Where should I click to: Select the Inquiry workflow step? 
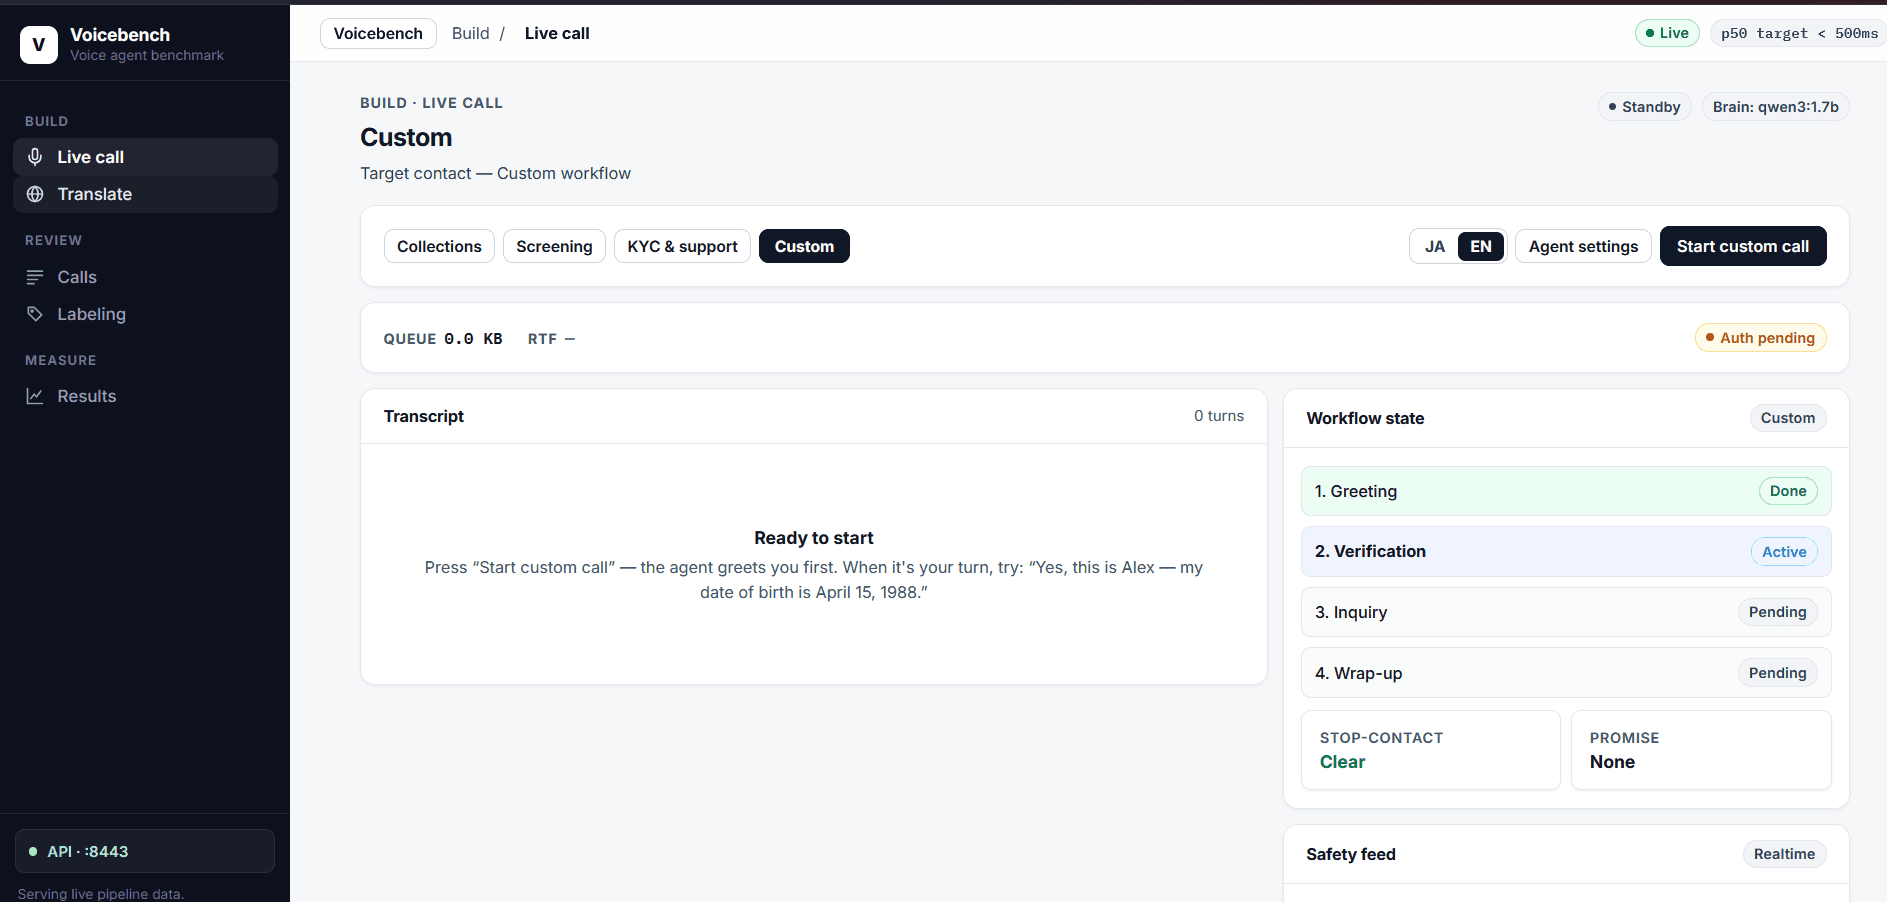1566,612
